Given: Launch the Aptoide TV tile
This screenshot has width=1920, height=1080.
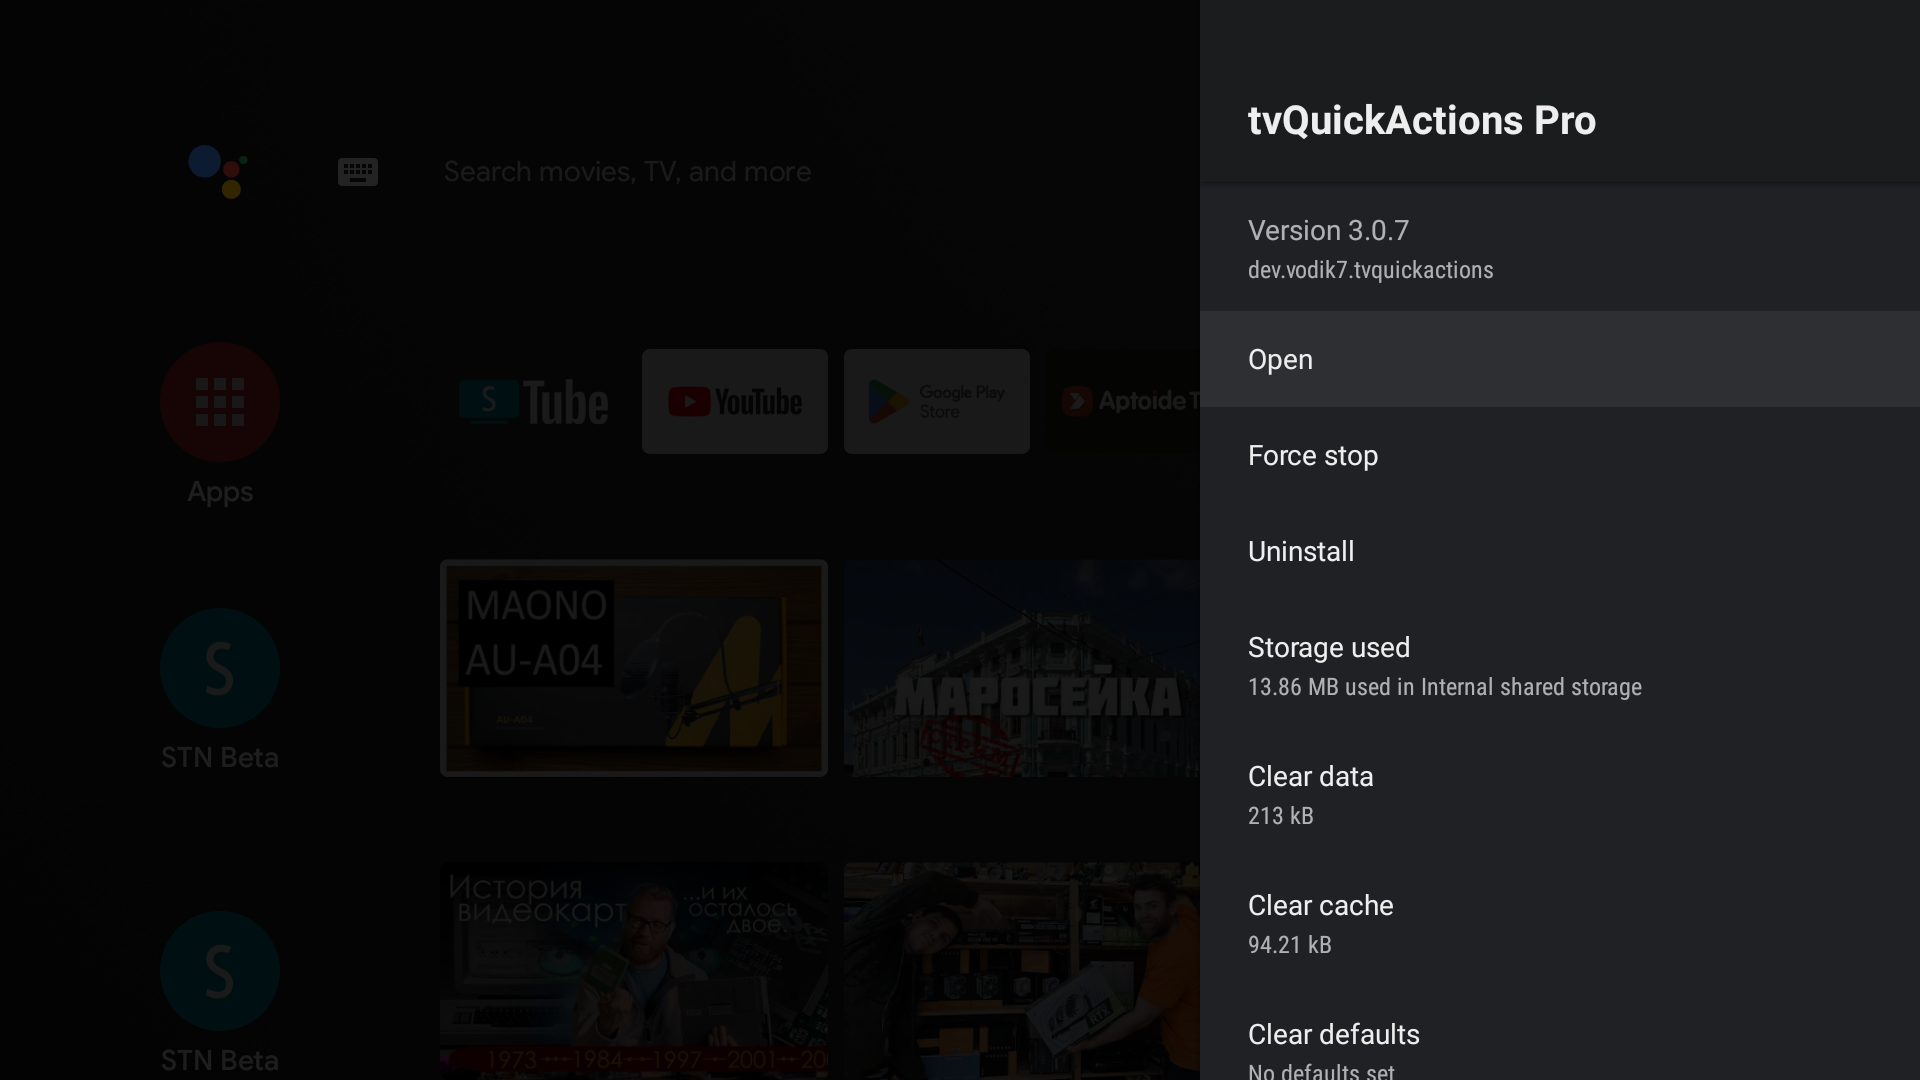Looking at the screenshot, I should 1123,402.
